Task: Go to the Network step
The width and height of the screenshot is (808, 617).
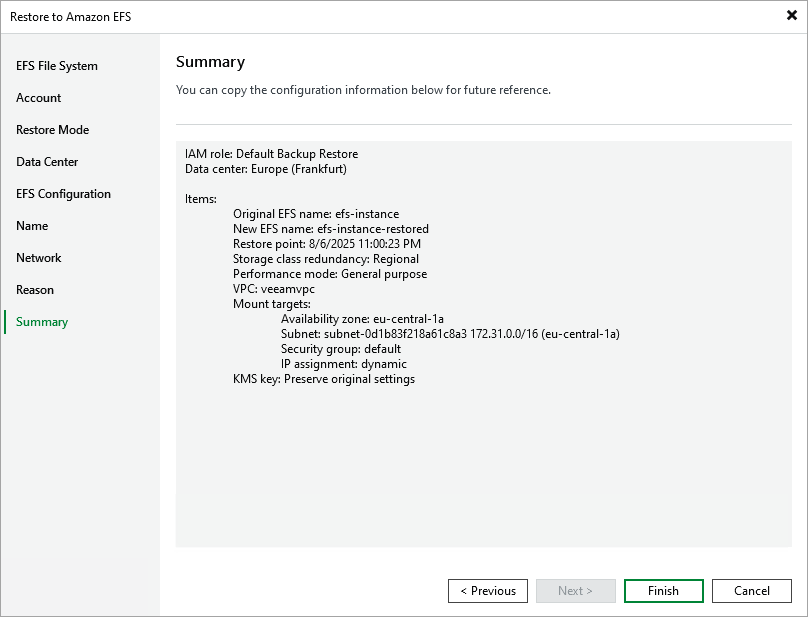Action: coord(39,258)
